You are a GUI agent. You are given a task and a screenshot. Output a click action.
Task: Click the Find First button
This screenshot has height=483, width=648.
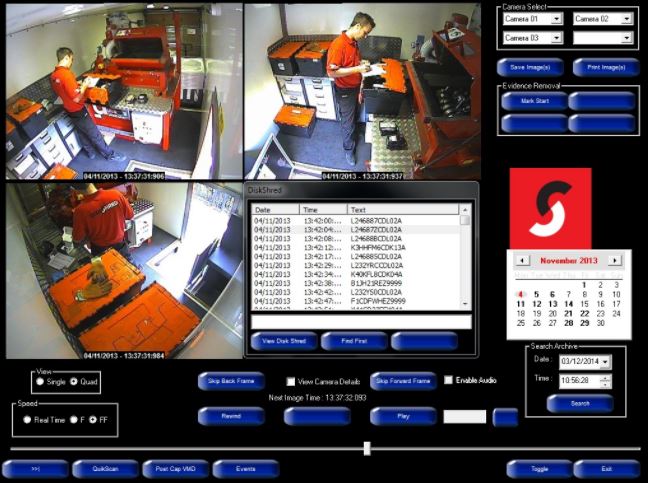[354, 341]
